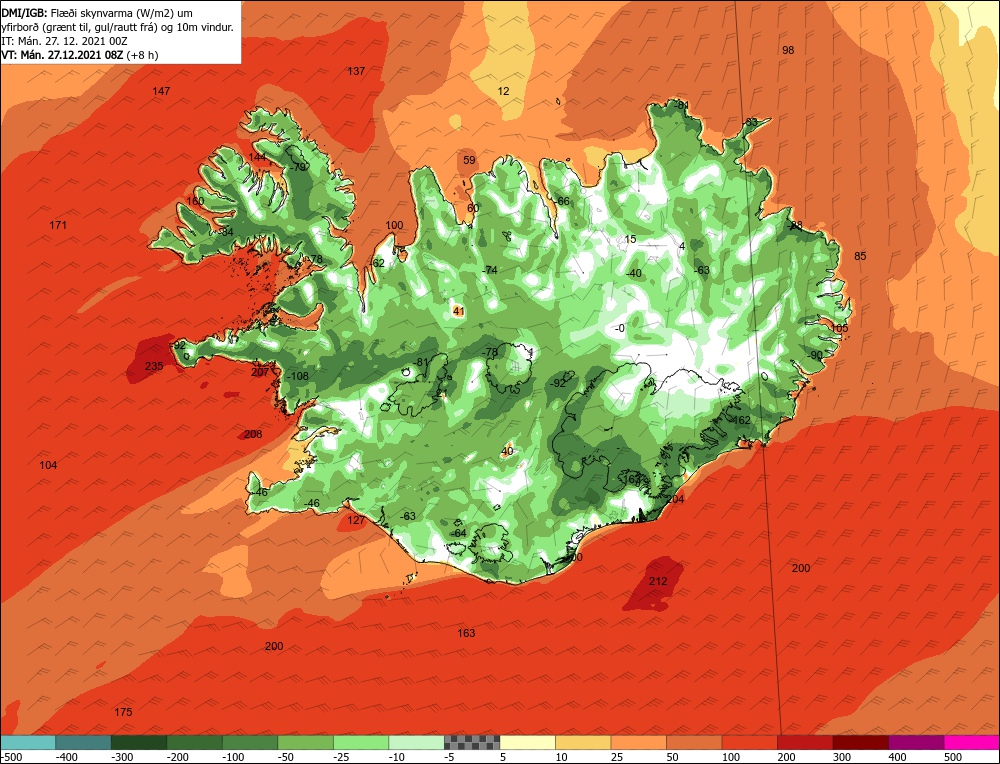Screen dimensions: 1000x764
Task: Select the value 137 north of Westfjords
Action: click(356, 71)
